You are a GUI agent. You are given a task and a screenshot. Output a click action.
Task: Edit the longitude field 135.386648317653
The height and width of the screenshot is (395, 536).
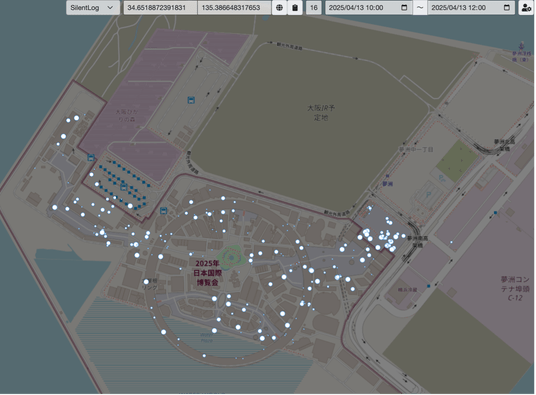point(234,8)
